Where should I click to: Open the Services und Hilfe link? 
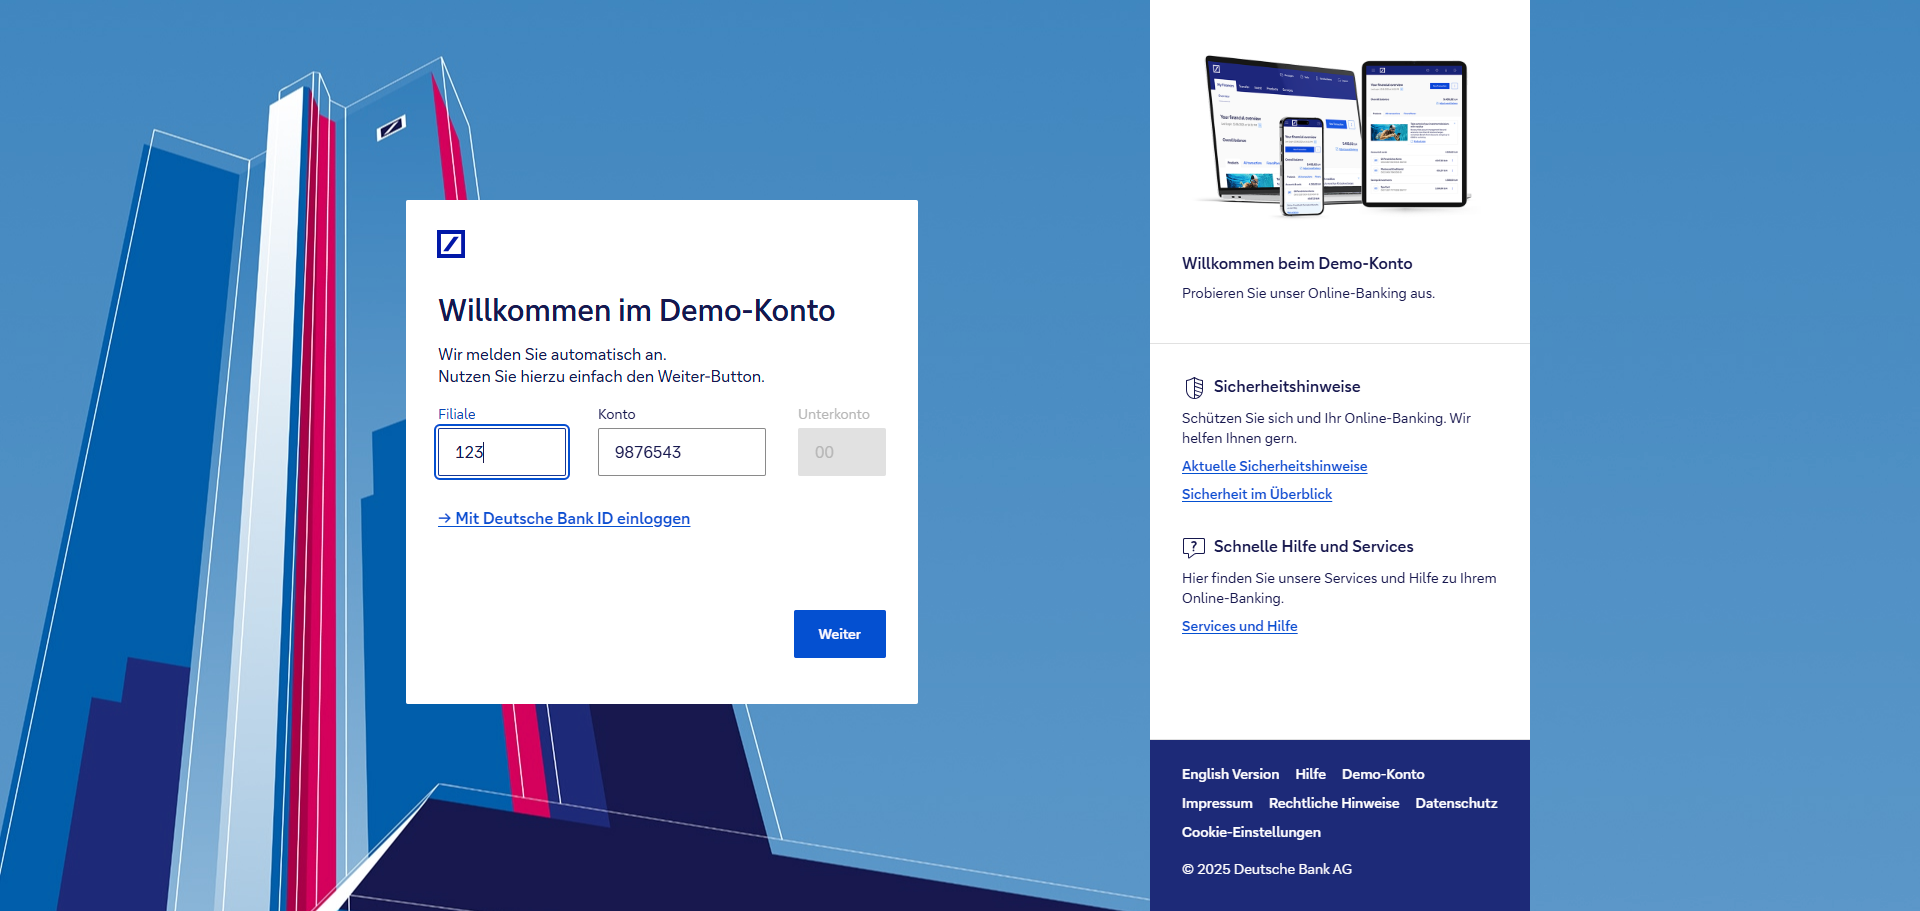point(1240,626)
